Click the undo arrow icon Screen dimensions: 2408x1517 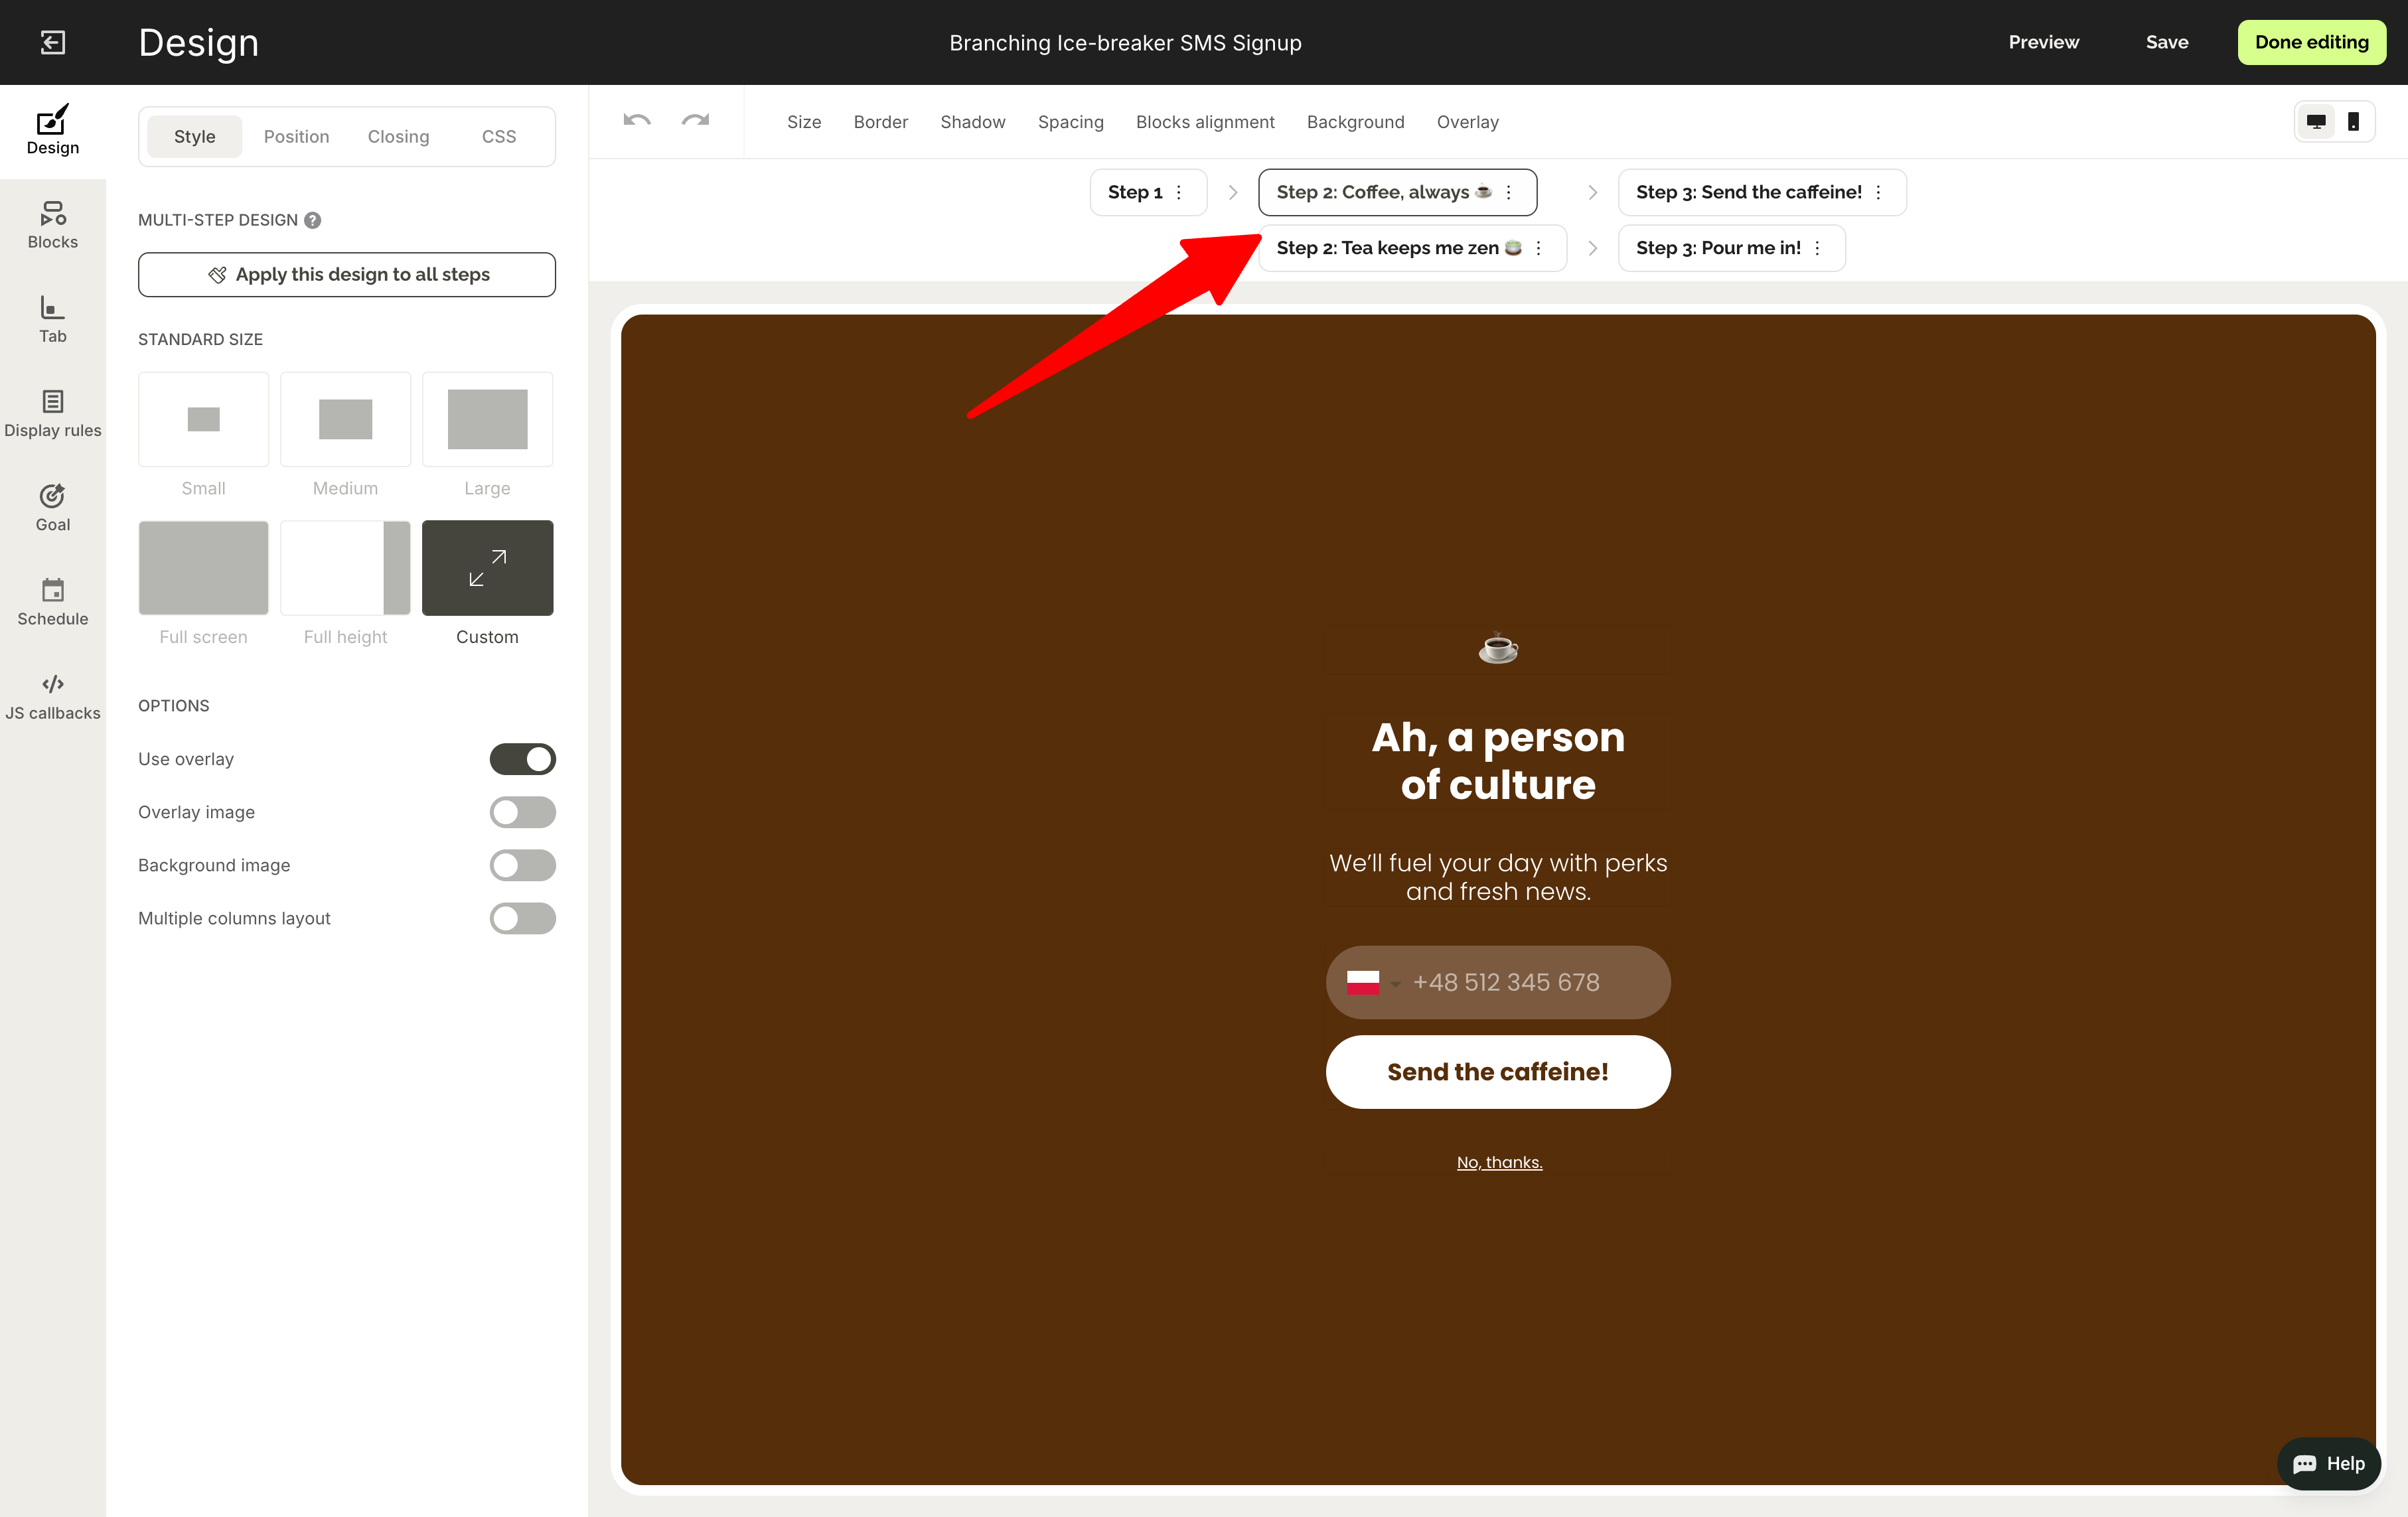point(636,120)
